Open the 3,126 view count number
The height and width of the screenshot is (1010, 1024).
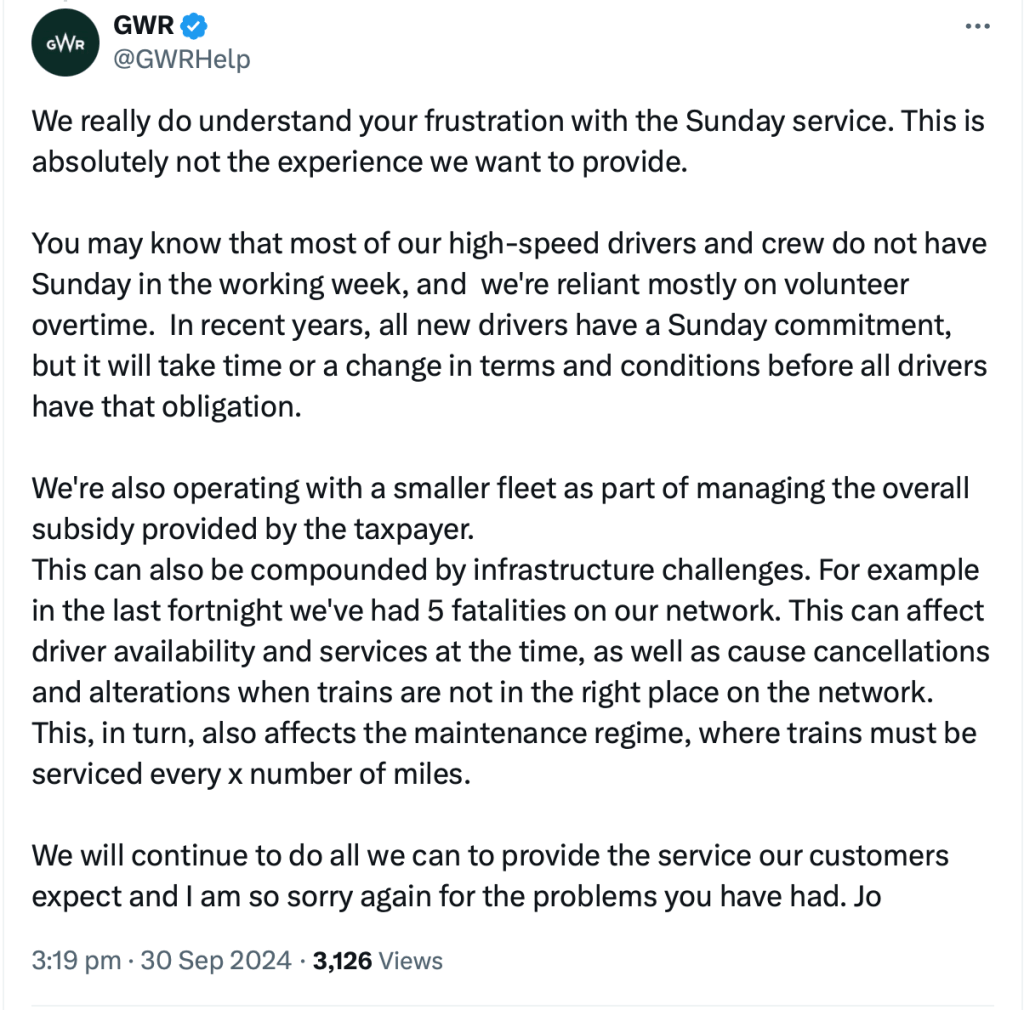[342, 961]
